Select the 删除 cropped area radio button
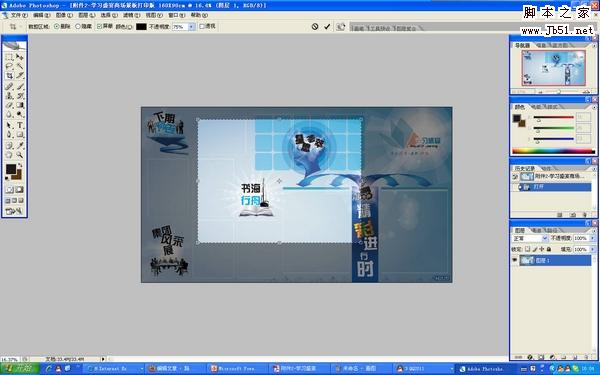600x375 pixels. click(x=57, y=26)
